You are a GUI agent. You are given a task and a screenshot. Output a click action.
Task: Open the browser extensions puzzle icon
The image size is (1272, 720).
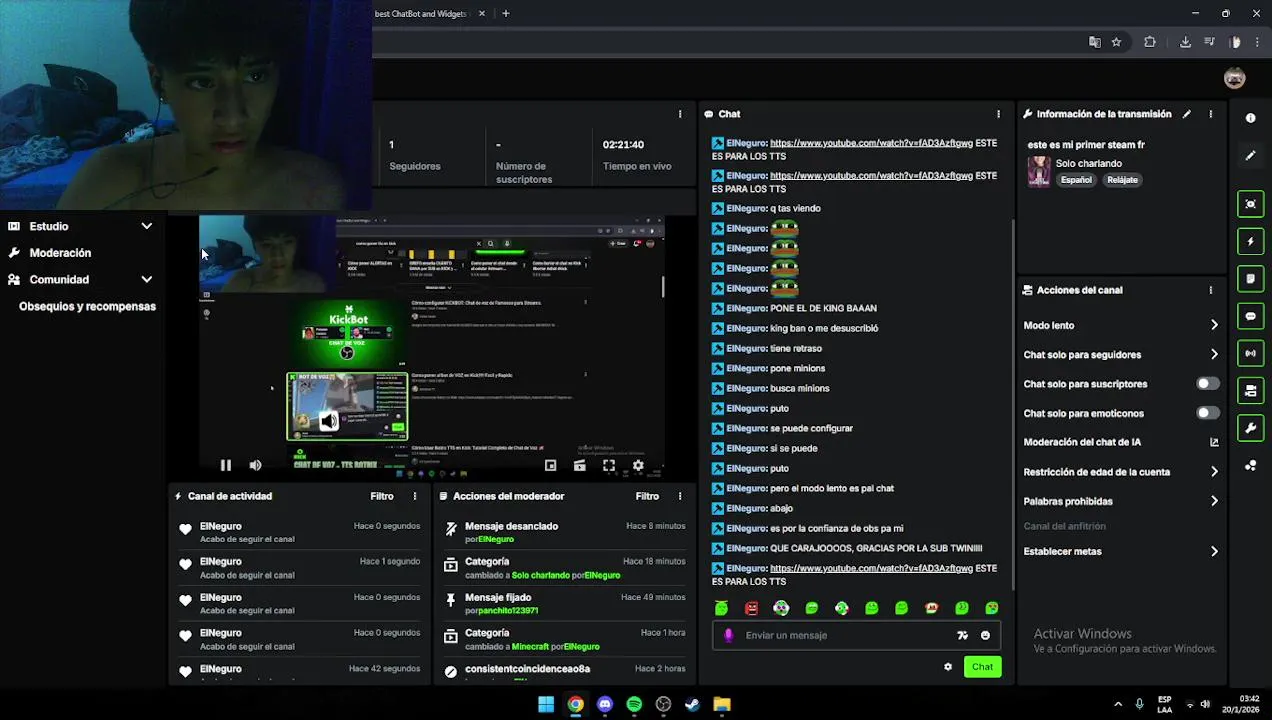pyautogui.click(x=1149, y=42)
